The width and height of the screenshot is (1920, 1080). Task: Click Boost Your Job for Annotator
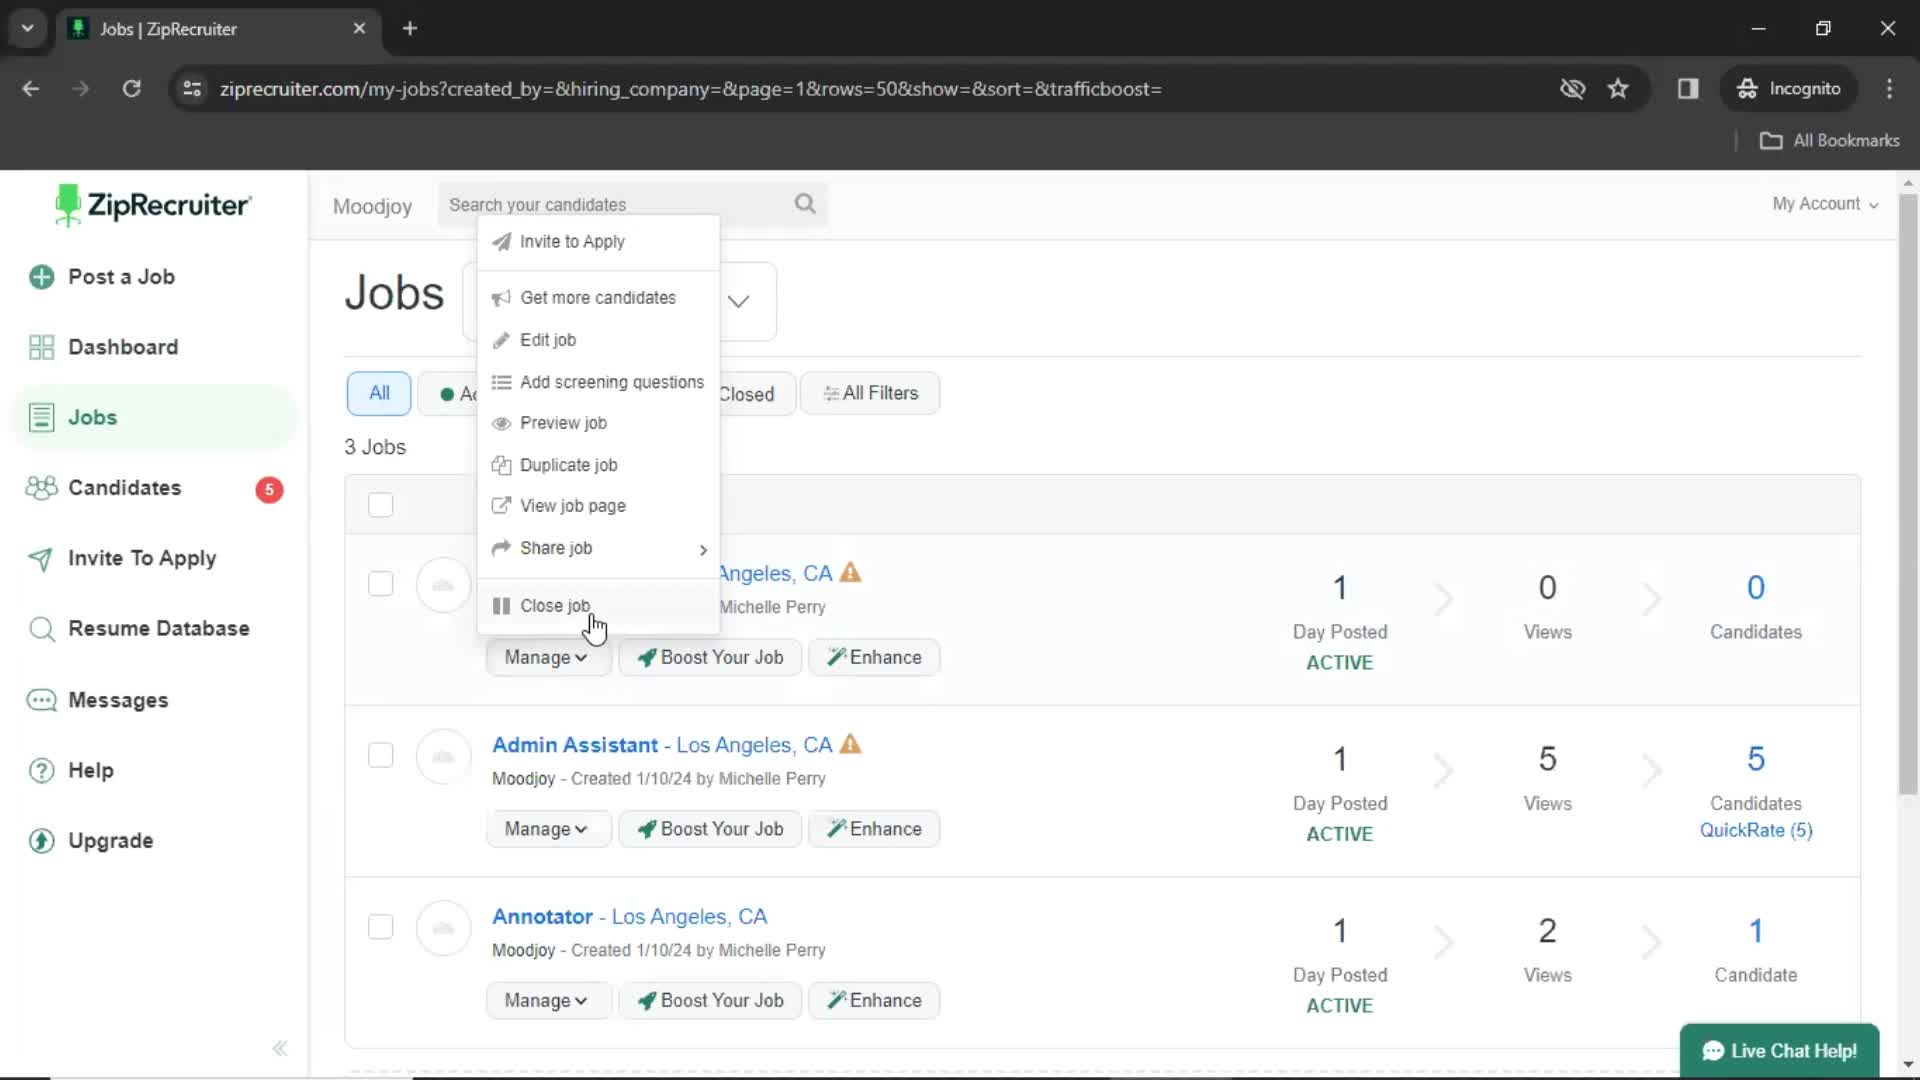(711, 1001)
